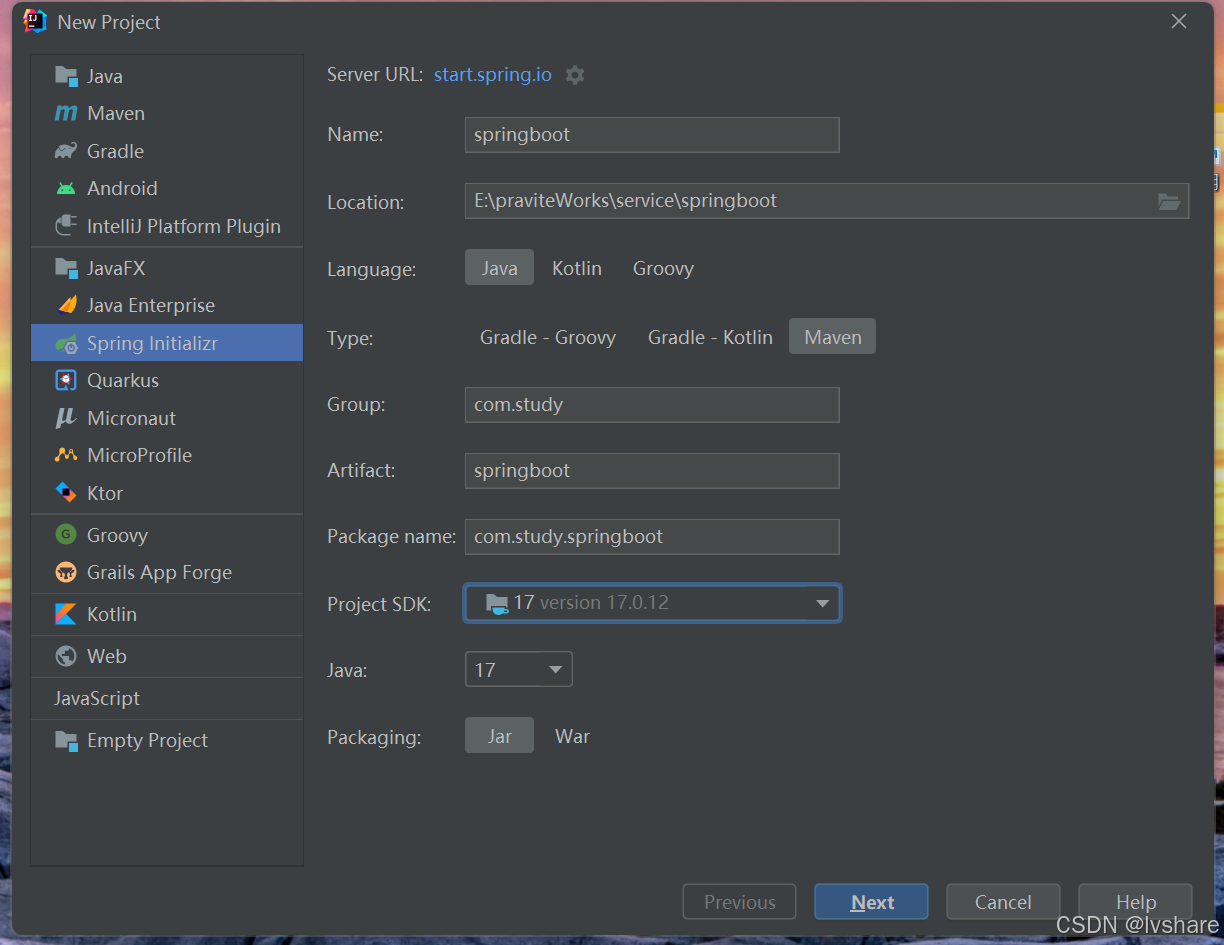
Task: Click the Quarkus logo icon
Action: tap(66, 380)
